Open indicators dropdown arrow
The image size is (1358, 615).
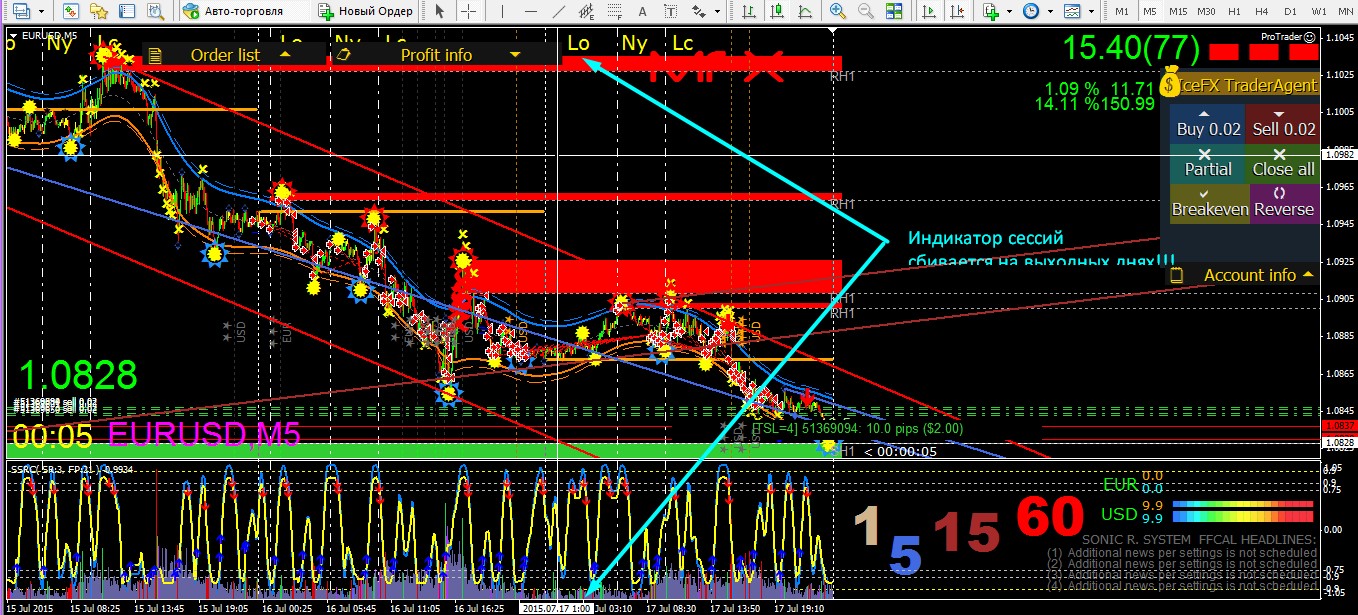pos(1009,11)
